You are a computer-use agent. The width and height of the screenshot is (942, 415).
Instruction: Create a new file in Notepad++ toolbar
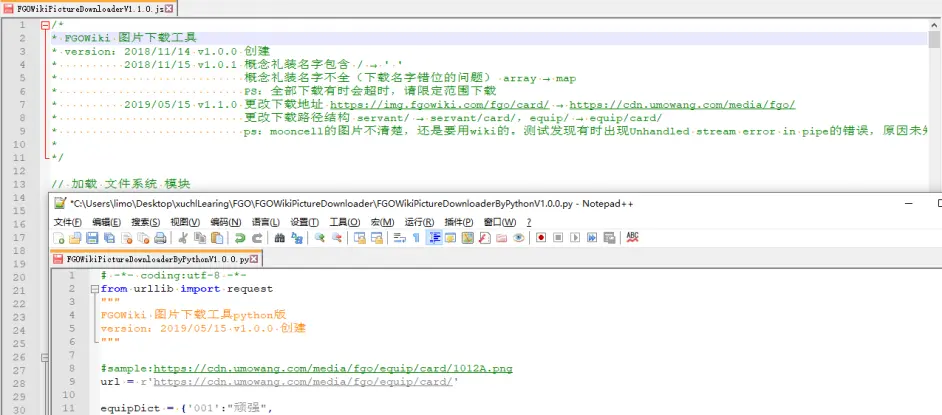(59, 238)
